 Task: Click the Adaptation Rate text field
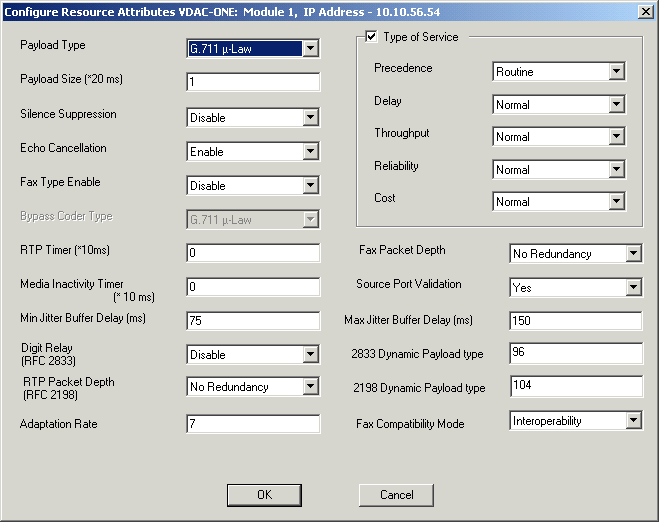pos(253,424)
